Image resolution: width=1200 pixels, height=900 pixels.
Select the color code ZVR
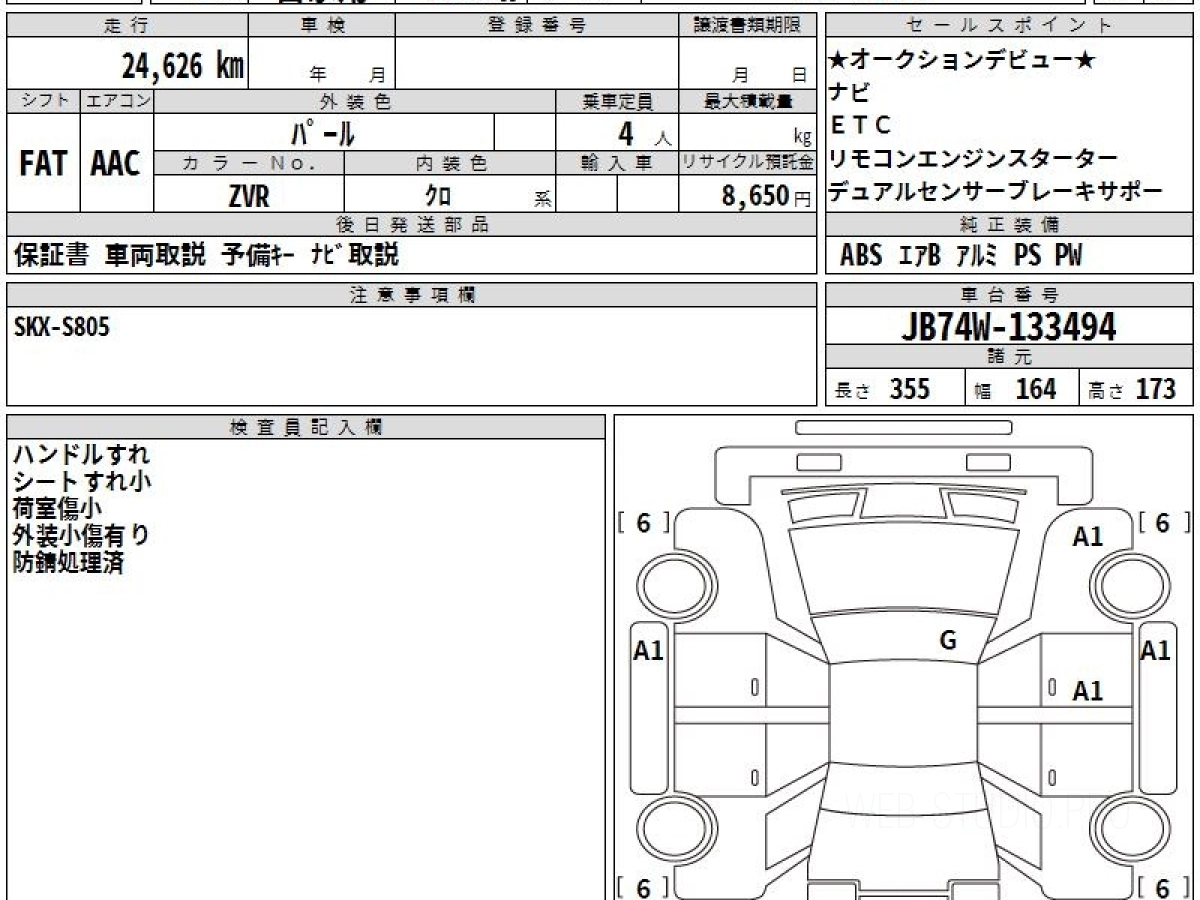point(249,197)
